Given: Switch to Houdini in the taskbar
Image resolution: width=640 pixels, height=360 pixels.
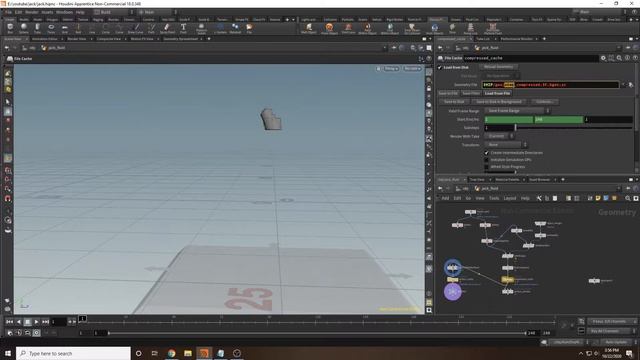Looking at the screenshot, I should pos(204,353).
